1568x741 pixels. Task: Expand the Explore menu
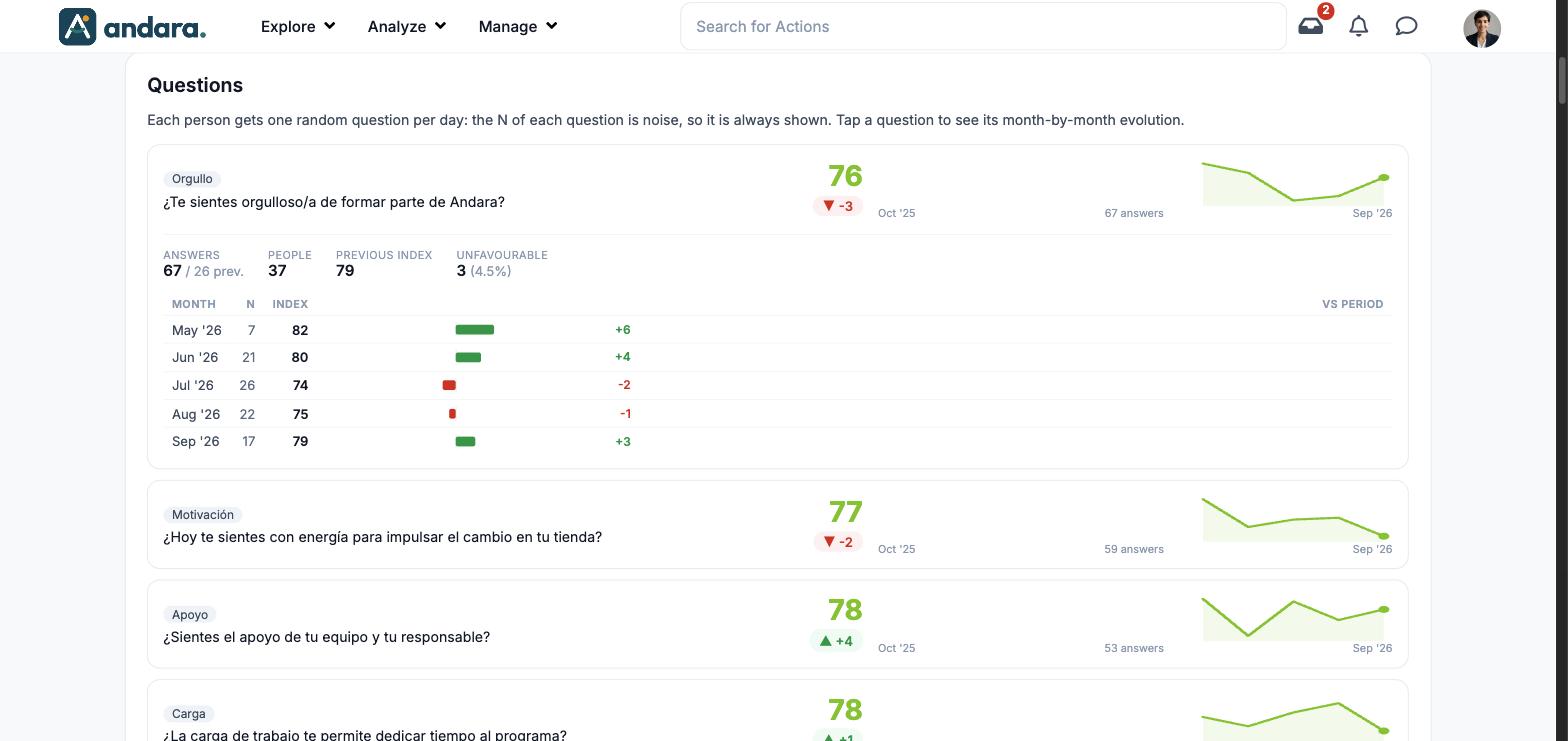pos(298,26)
